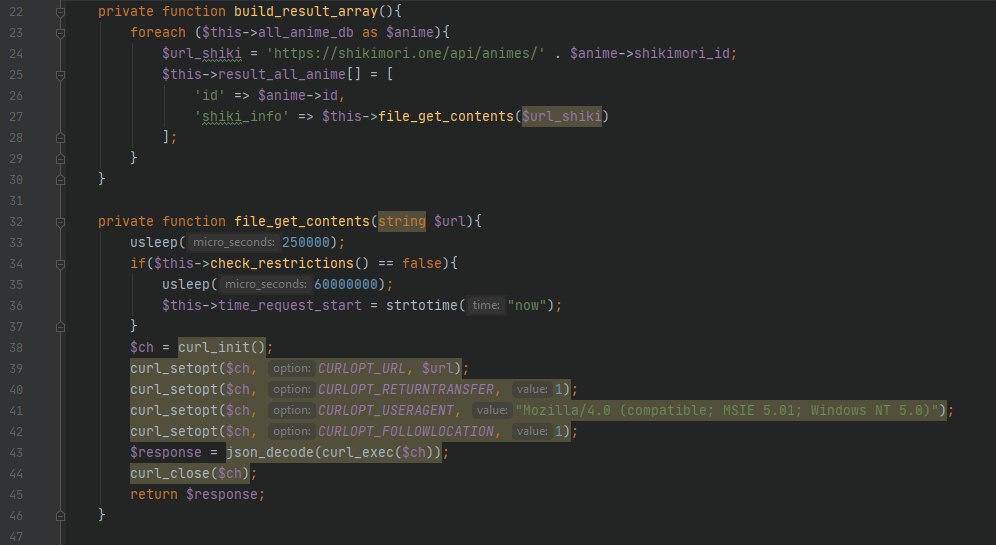Click the check_restrictions method call

[x=281, y=264]
